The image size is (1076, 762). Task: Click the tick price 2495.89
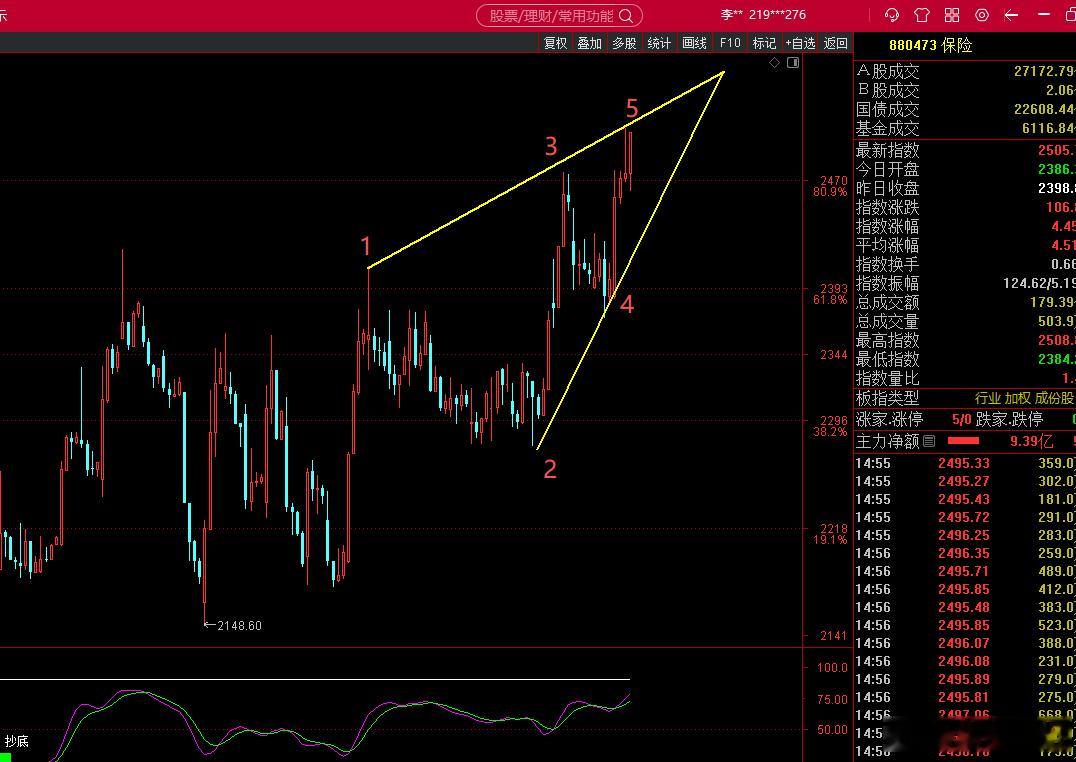(964, 679)
